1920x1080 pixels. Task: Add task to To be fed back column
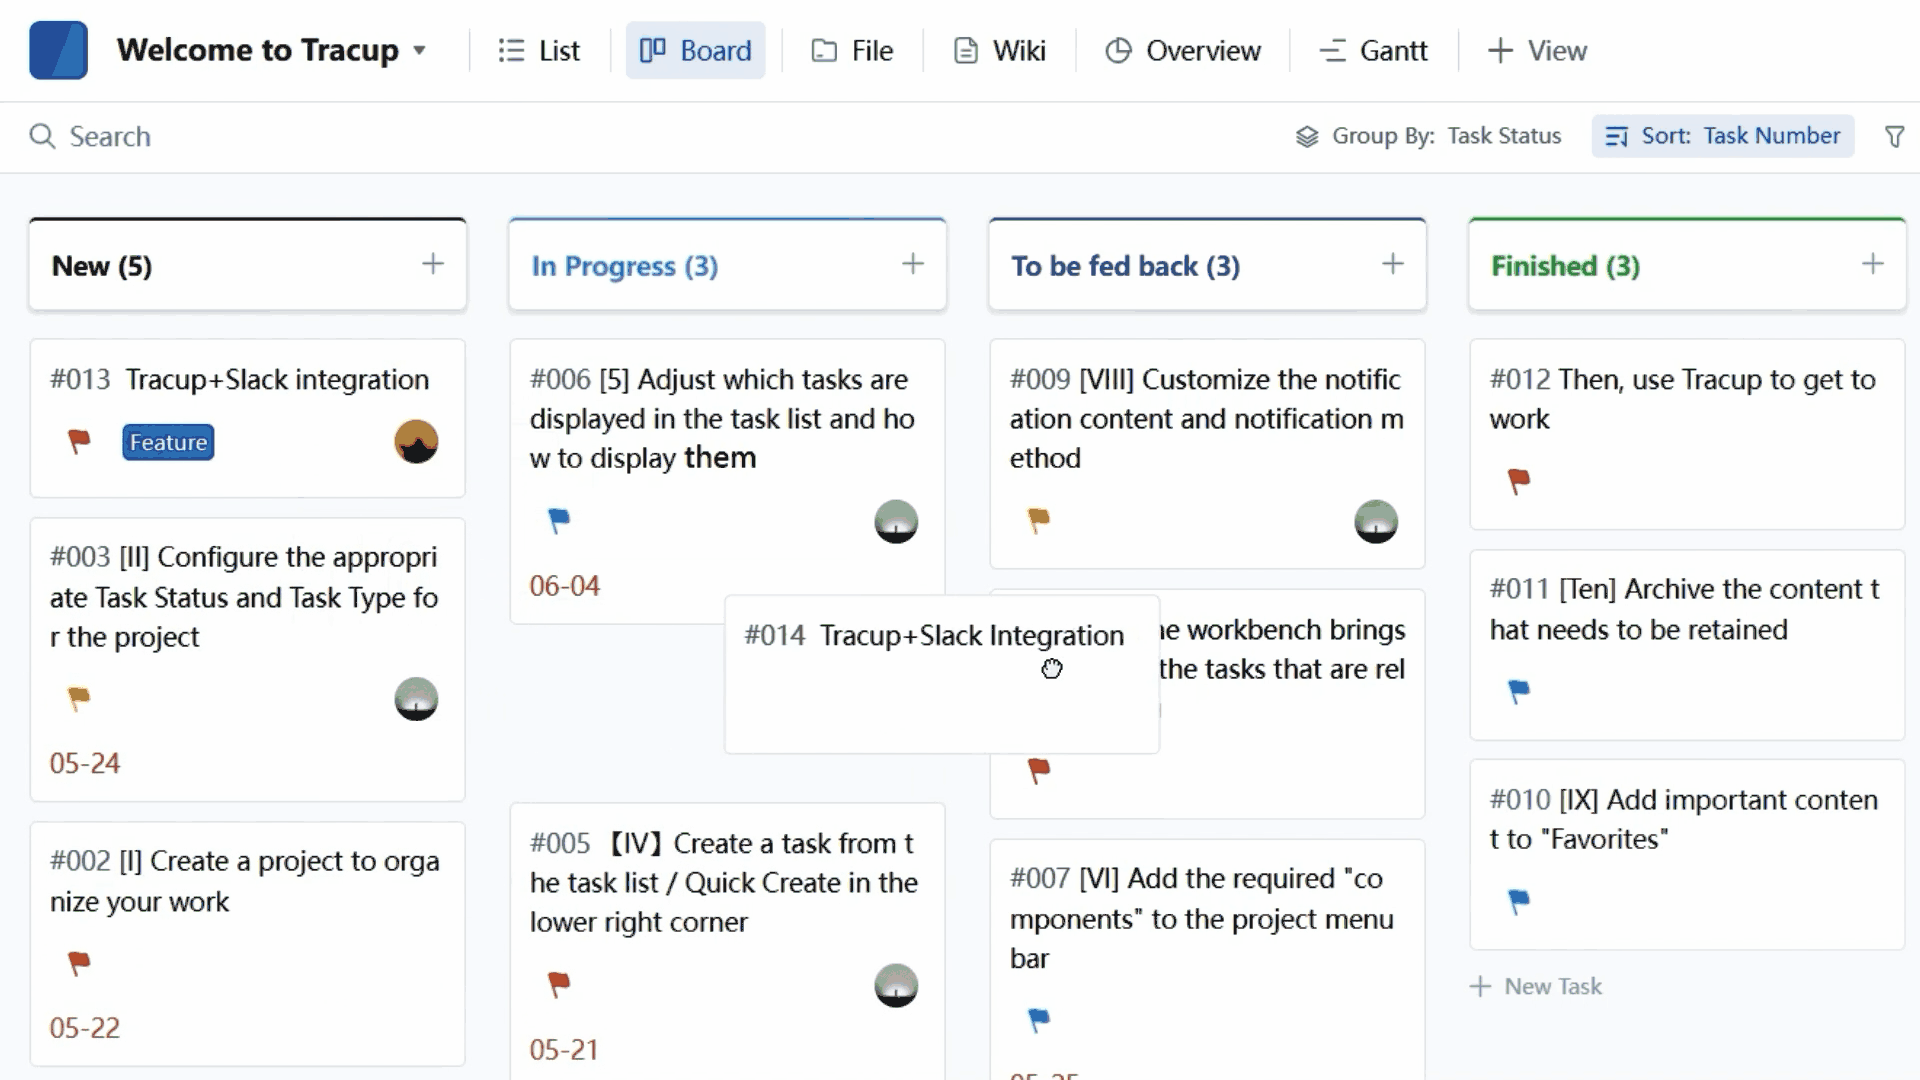pyautogui.click(x=1392, y=264)
